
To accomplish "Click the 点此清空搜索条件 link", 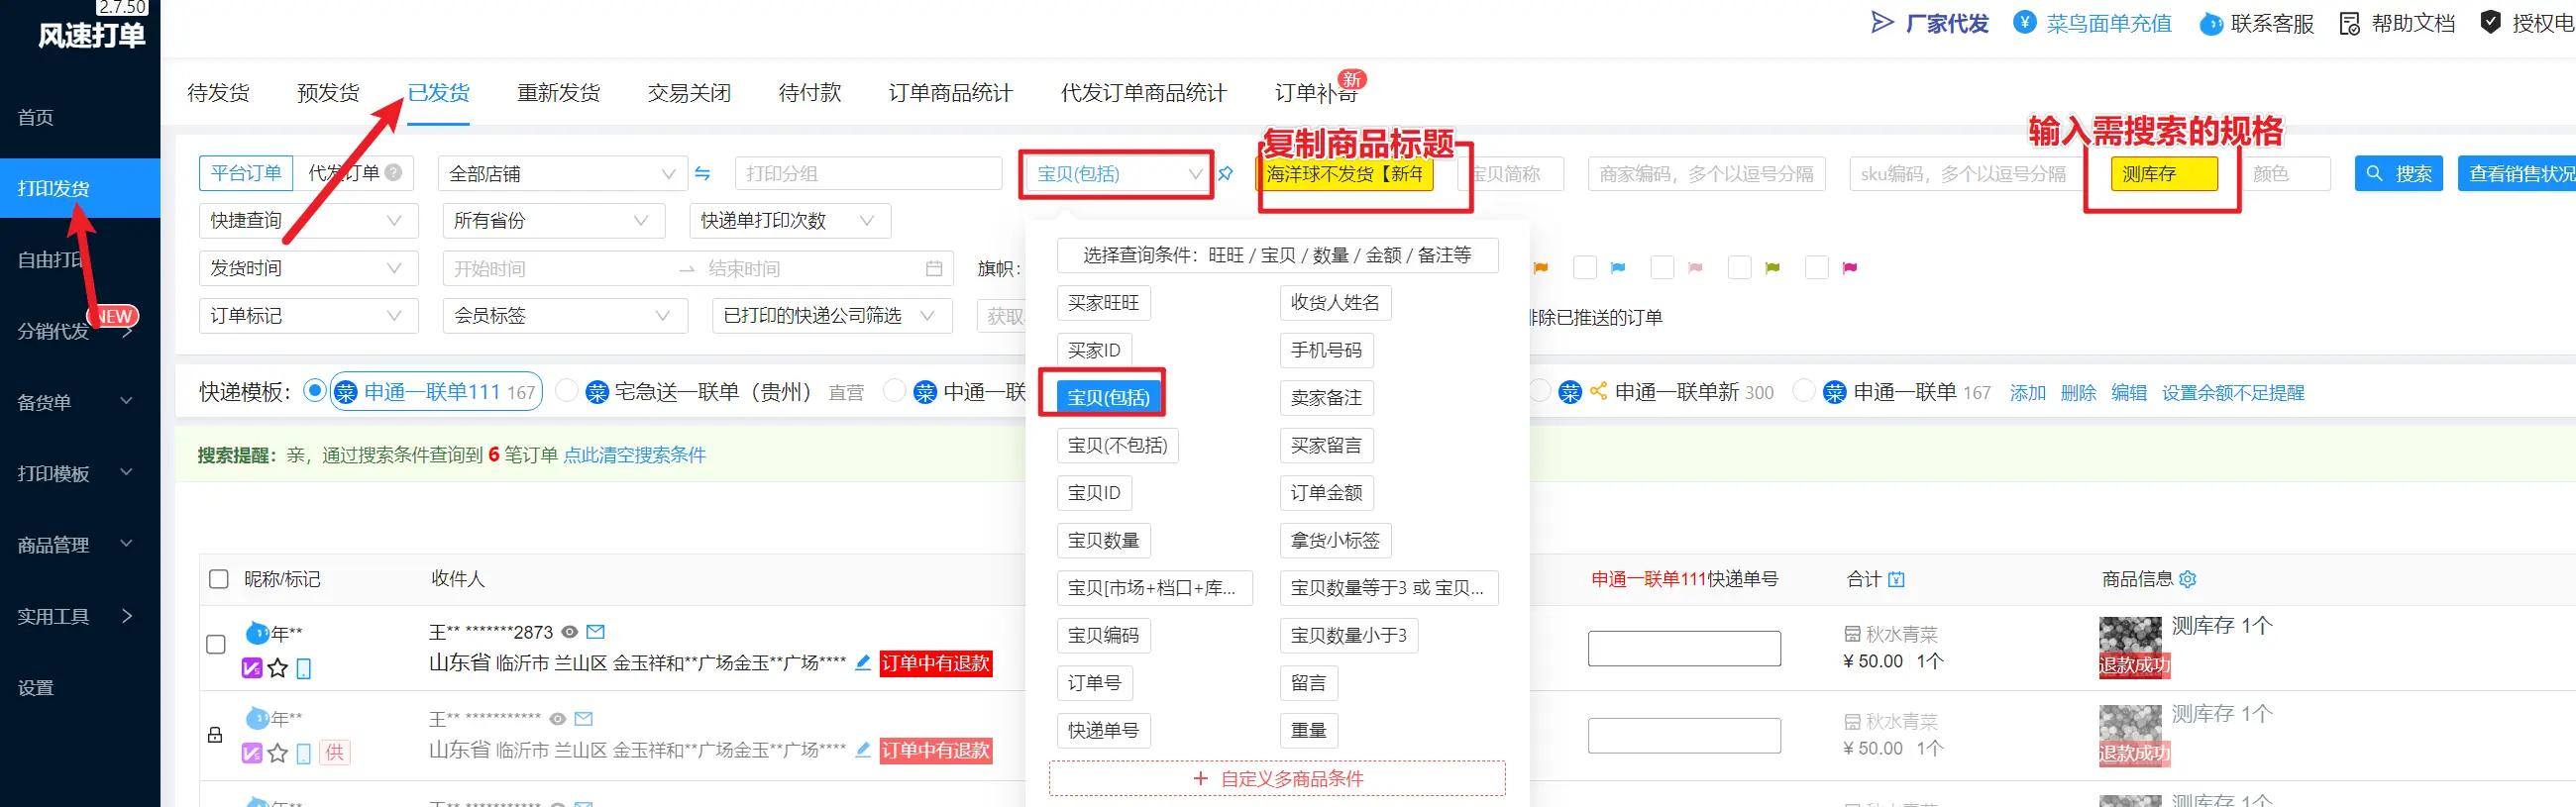I will [634, 455].
